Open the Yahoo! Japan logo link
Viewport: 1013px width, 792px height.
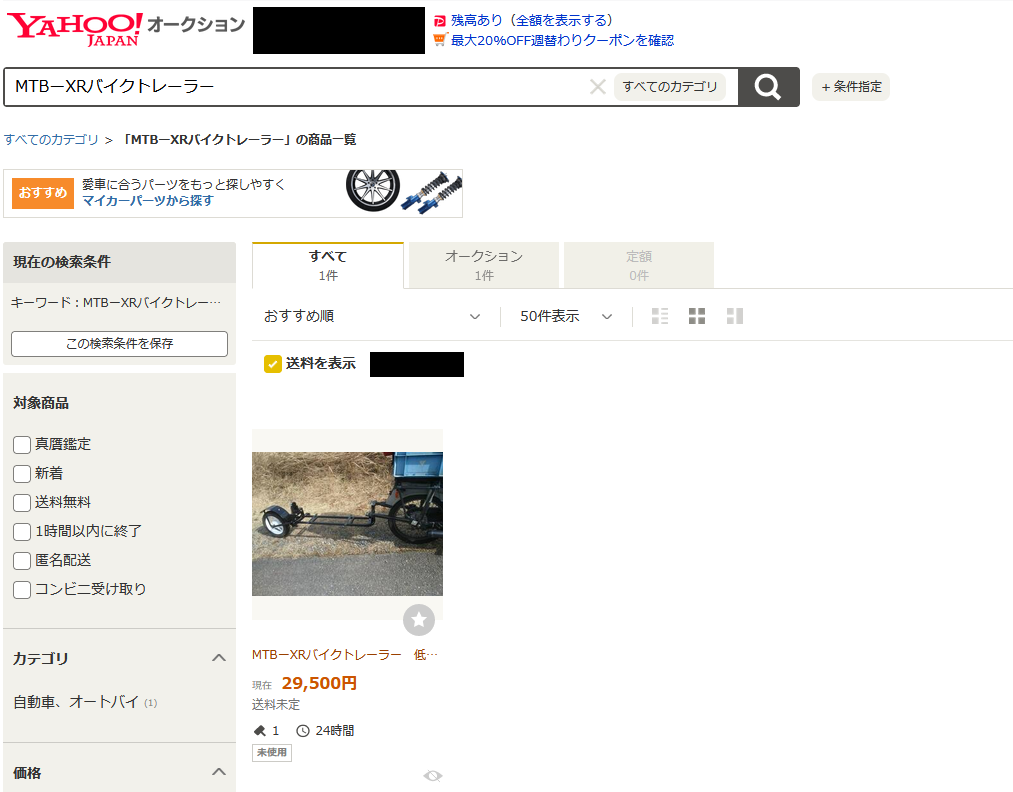tap(74, 29)
